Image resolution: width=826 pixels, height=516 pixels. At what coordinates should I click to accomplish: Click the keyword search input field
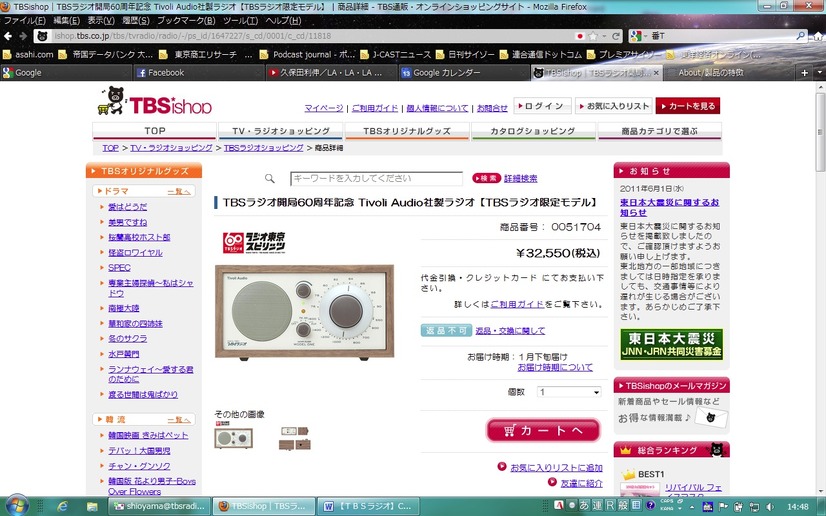(x=377, y=178)
